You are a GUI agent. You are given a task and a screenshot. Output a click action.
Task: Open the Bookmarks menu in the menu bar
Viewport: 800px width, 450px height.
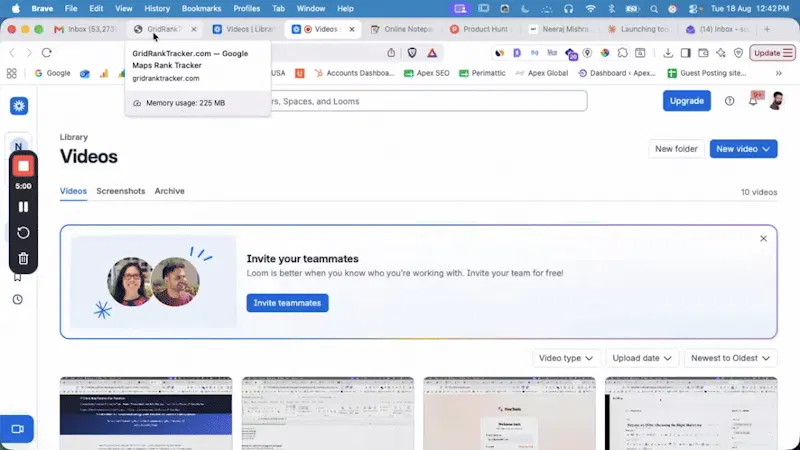202,9
